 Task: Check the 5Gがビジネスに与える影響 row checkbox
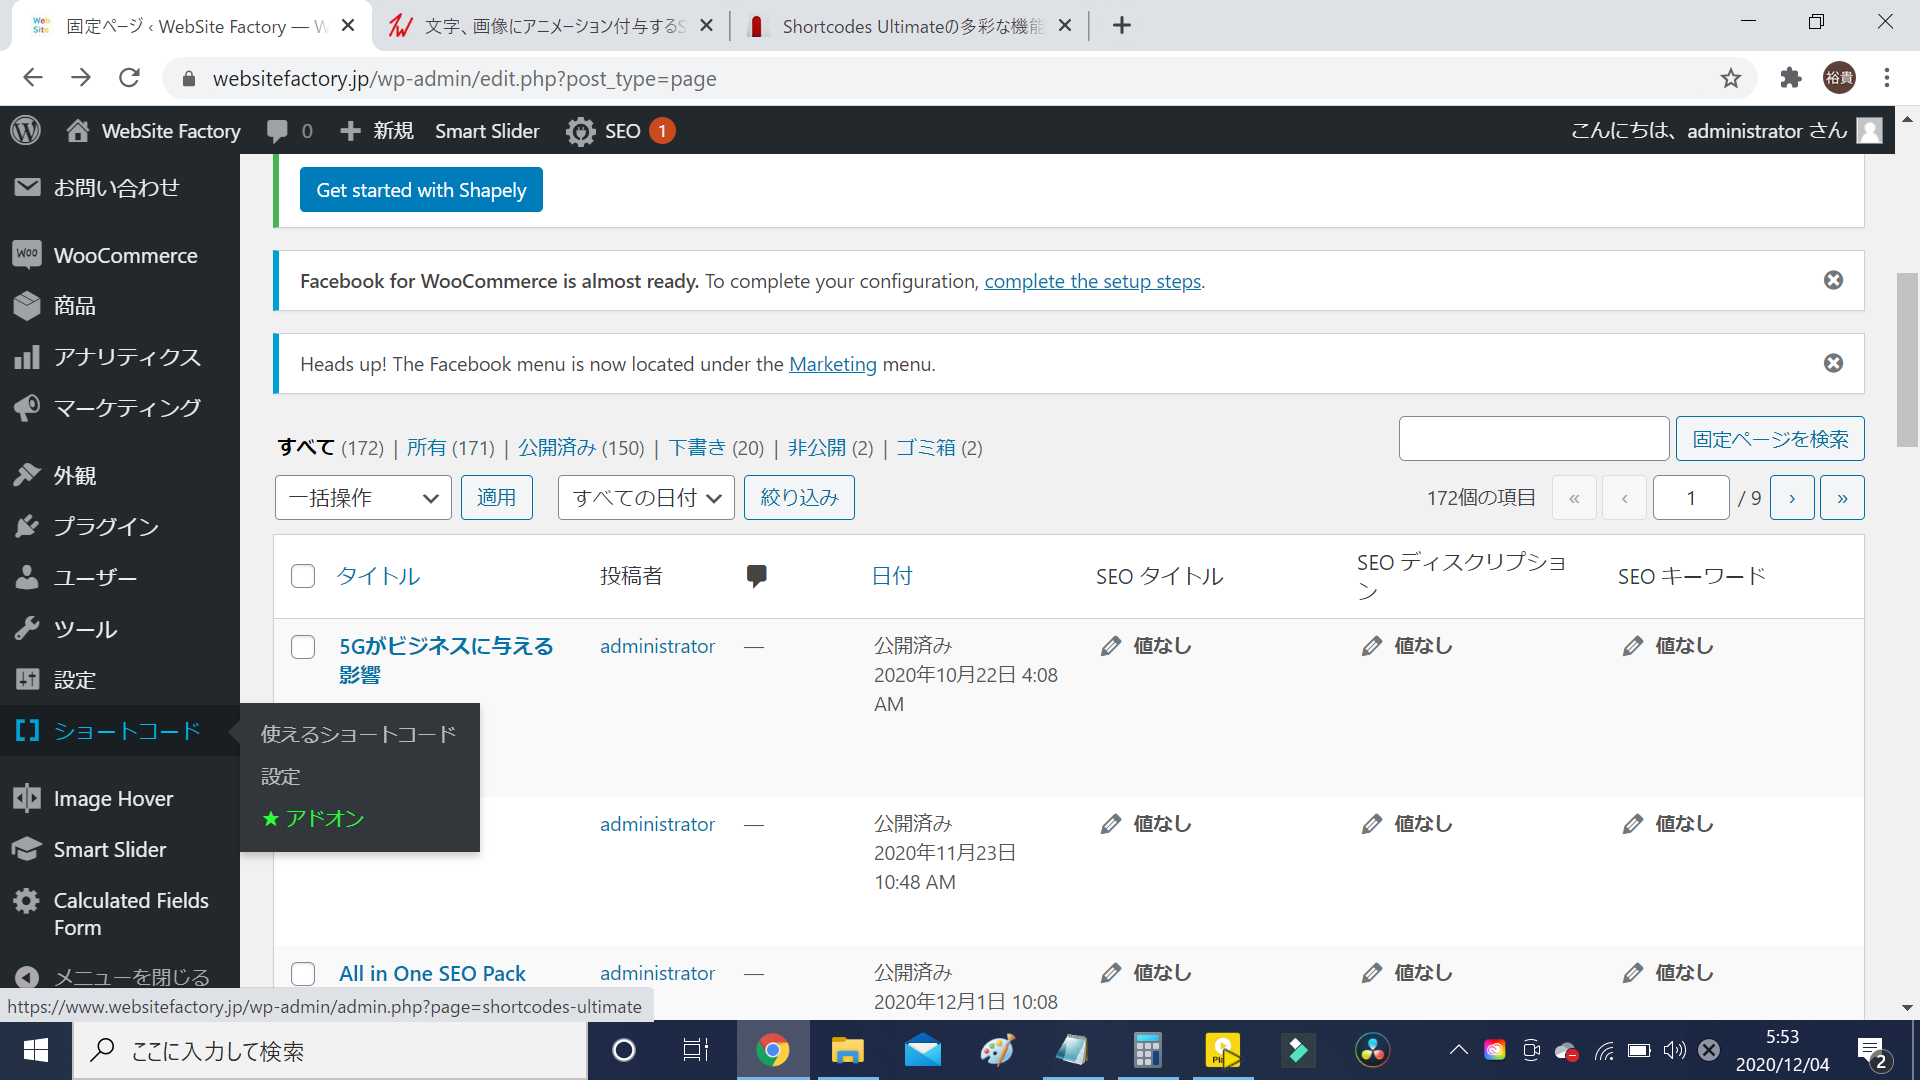pos(303,647)
